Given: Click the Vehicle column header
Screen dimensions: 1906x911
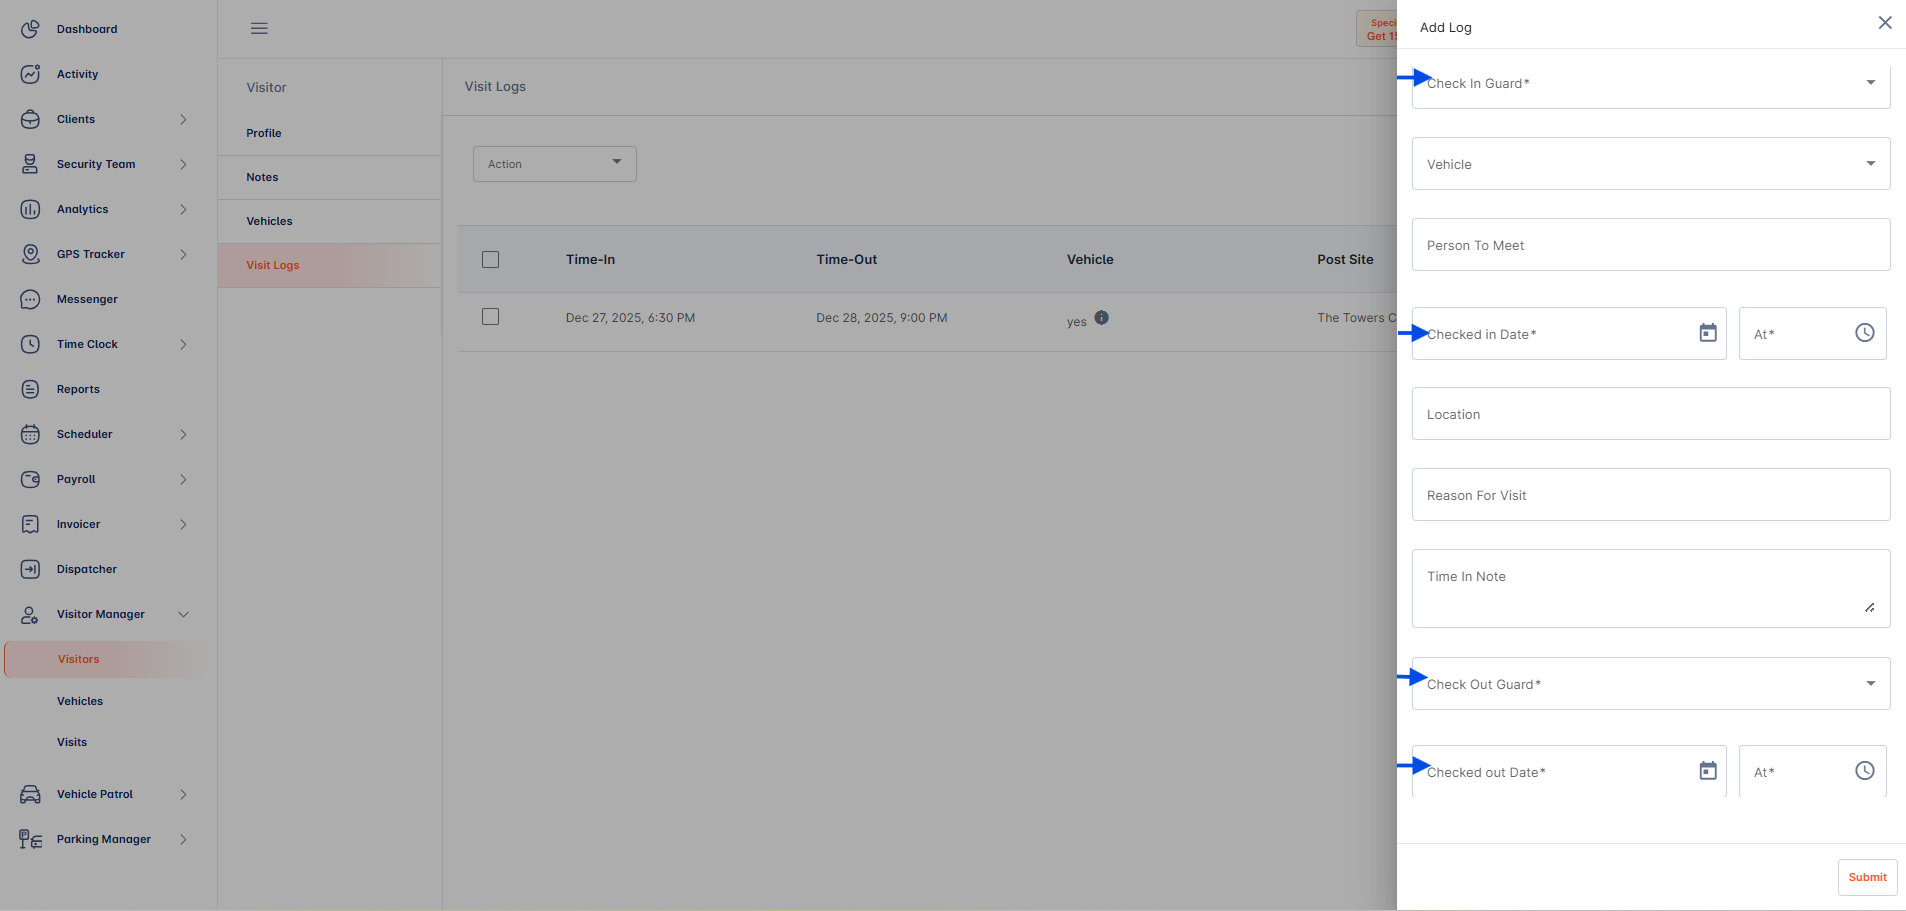Looking at the screenshot, I should pyautogui.click(x=1090, y=259).
